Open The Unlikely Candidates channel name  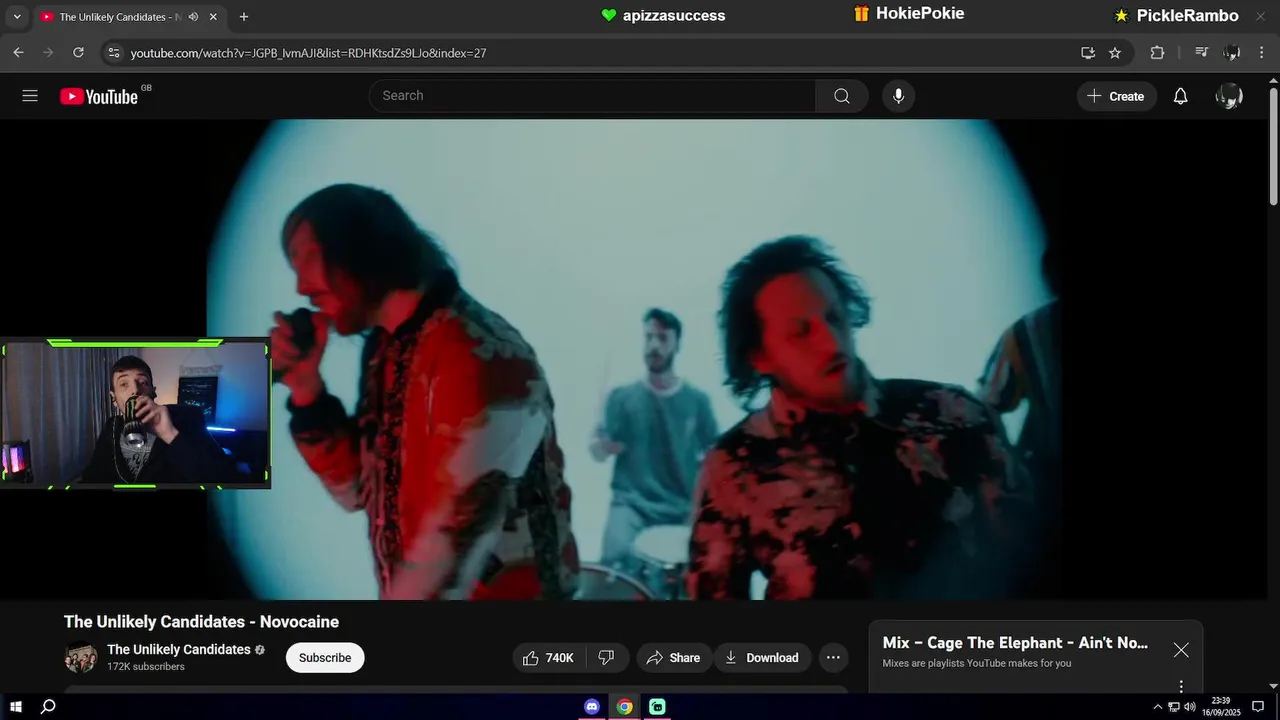click(x=179, y=649)
